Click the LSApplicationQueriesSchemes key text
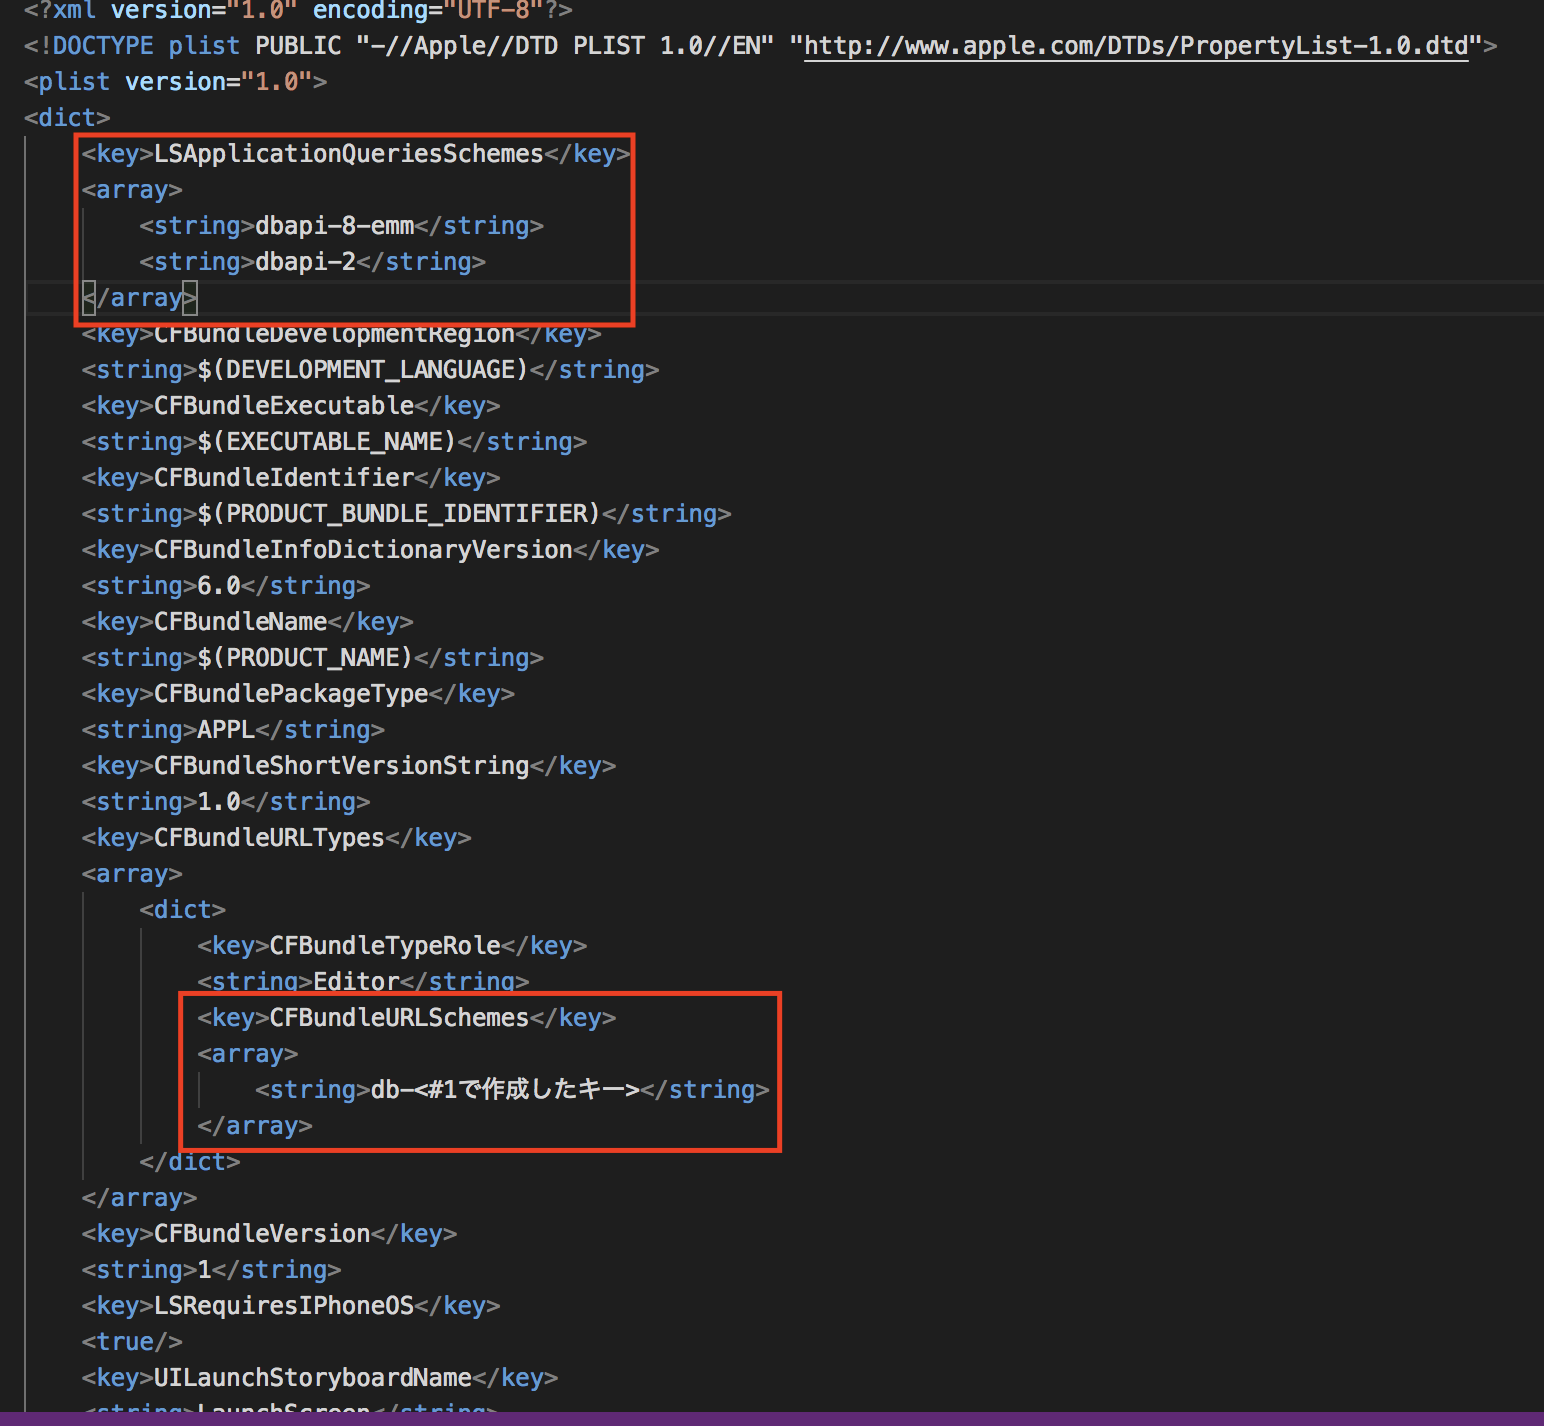This screenshot has width=1544, height=1426. pos(348,154)
